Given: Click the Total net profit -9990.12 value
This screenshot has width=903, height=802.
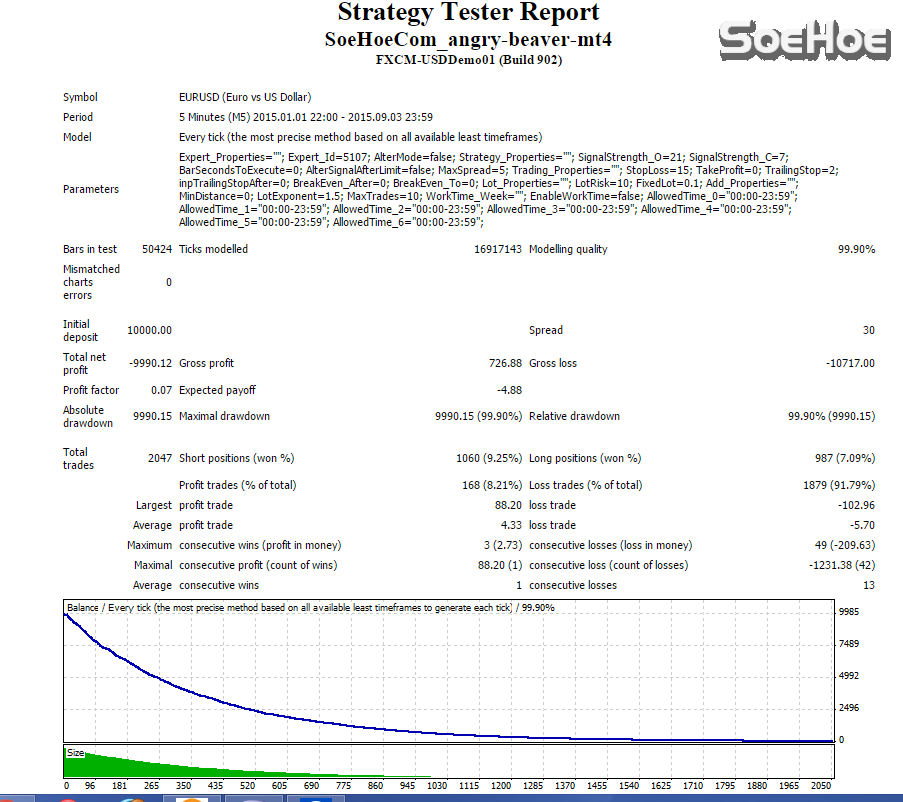Looking at the screenshot, I should click(x=149, y=364).
